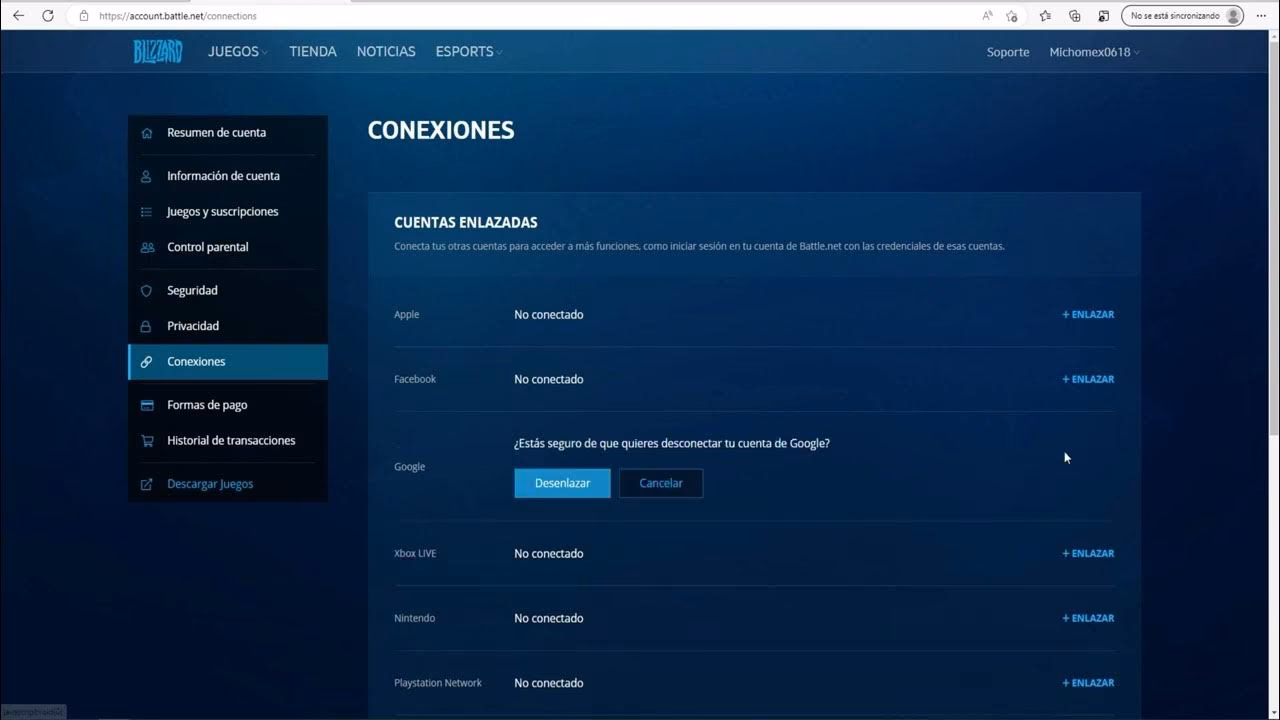The width and height of the screenshot is (1280, 720).
Task: Expand the ESPORTS dropdown menu
Action: click(469, 52)
